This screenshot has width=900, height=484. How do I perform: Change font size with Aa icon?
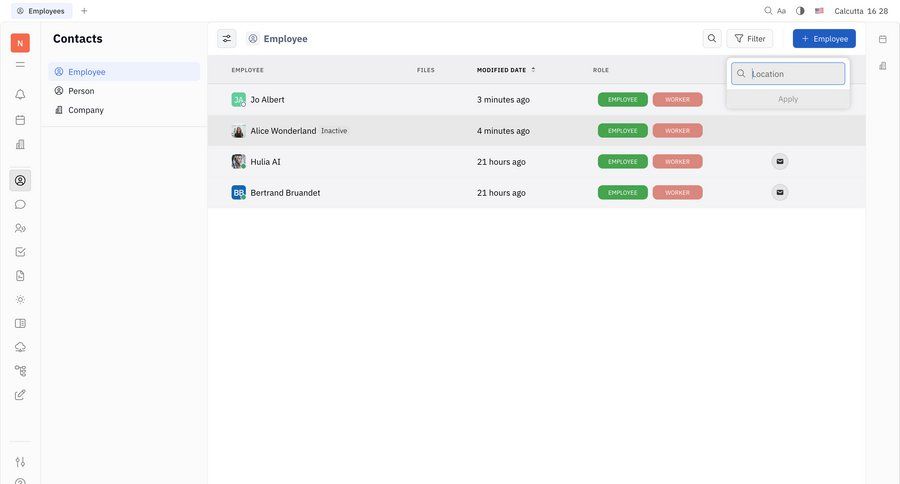781,11
